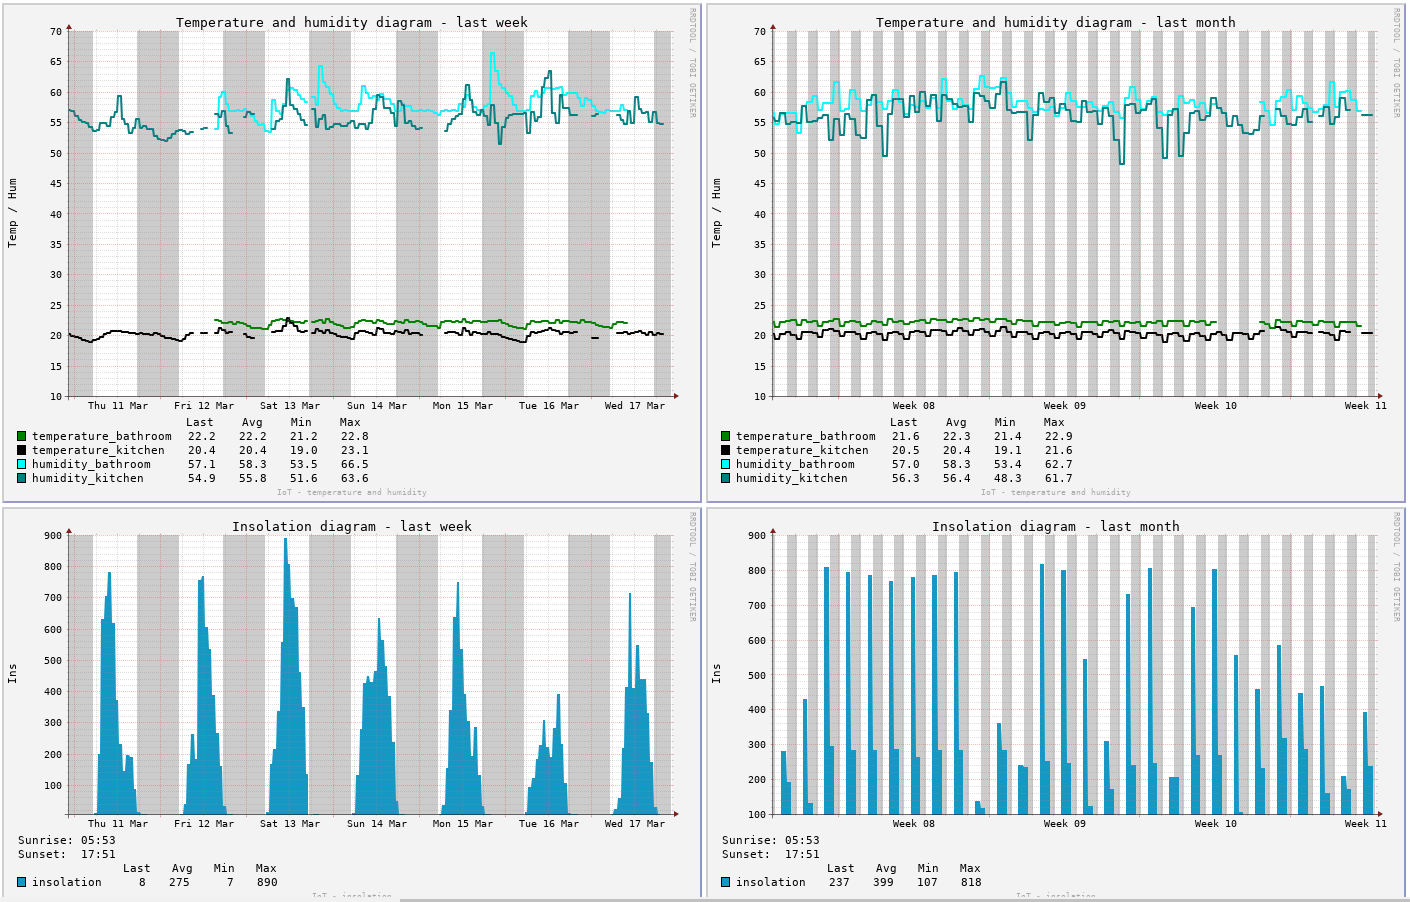Click blue insolation swatch under last month graph
Viewport: 1410px width, 902px height.
[x=726, y=882]
